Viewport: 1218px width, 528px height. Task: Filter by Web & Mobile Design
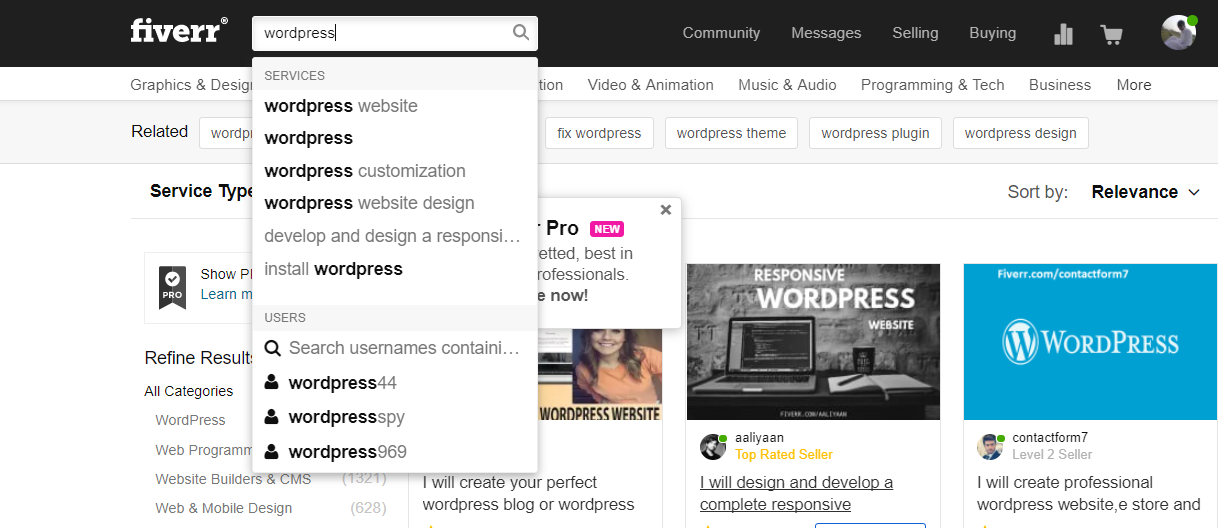(224, 508)
